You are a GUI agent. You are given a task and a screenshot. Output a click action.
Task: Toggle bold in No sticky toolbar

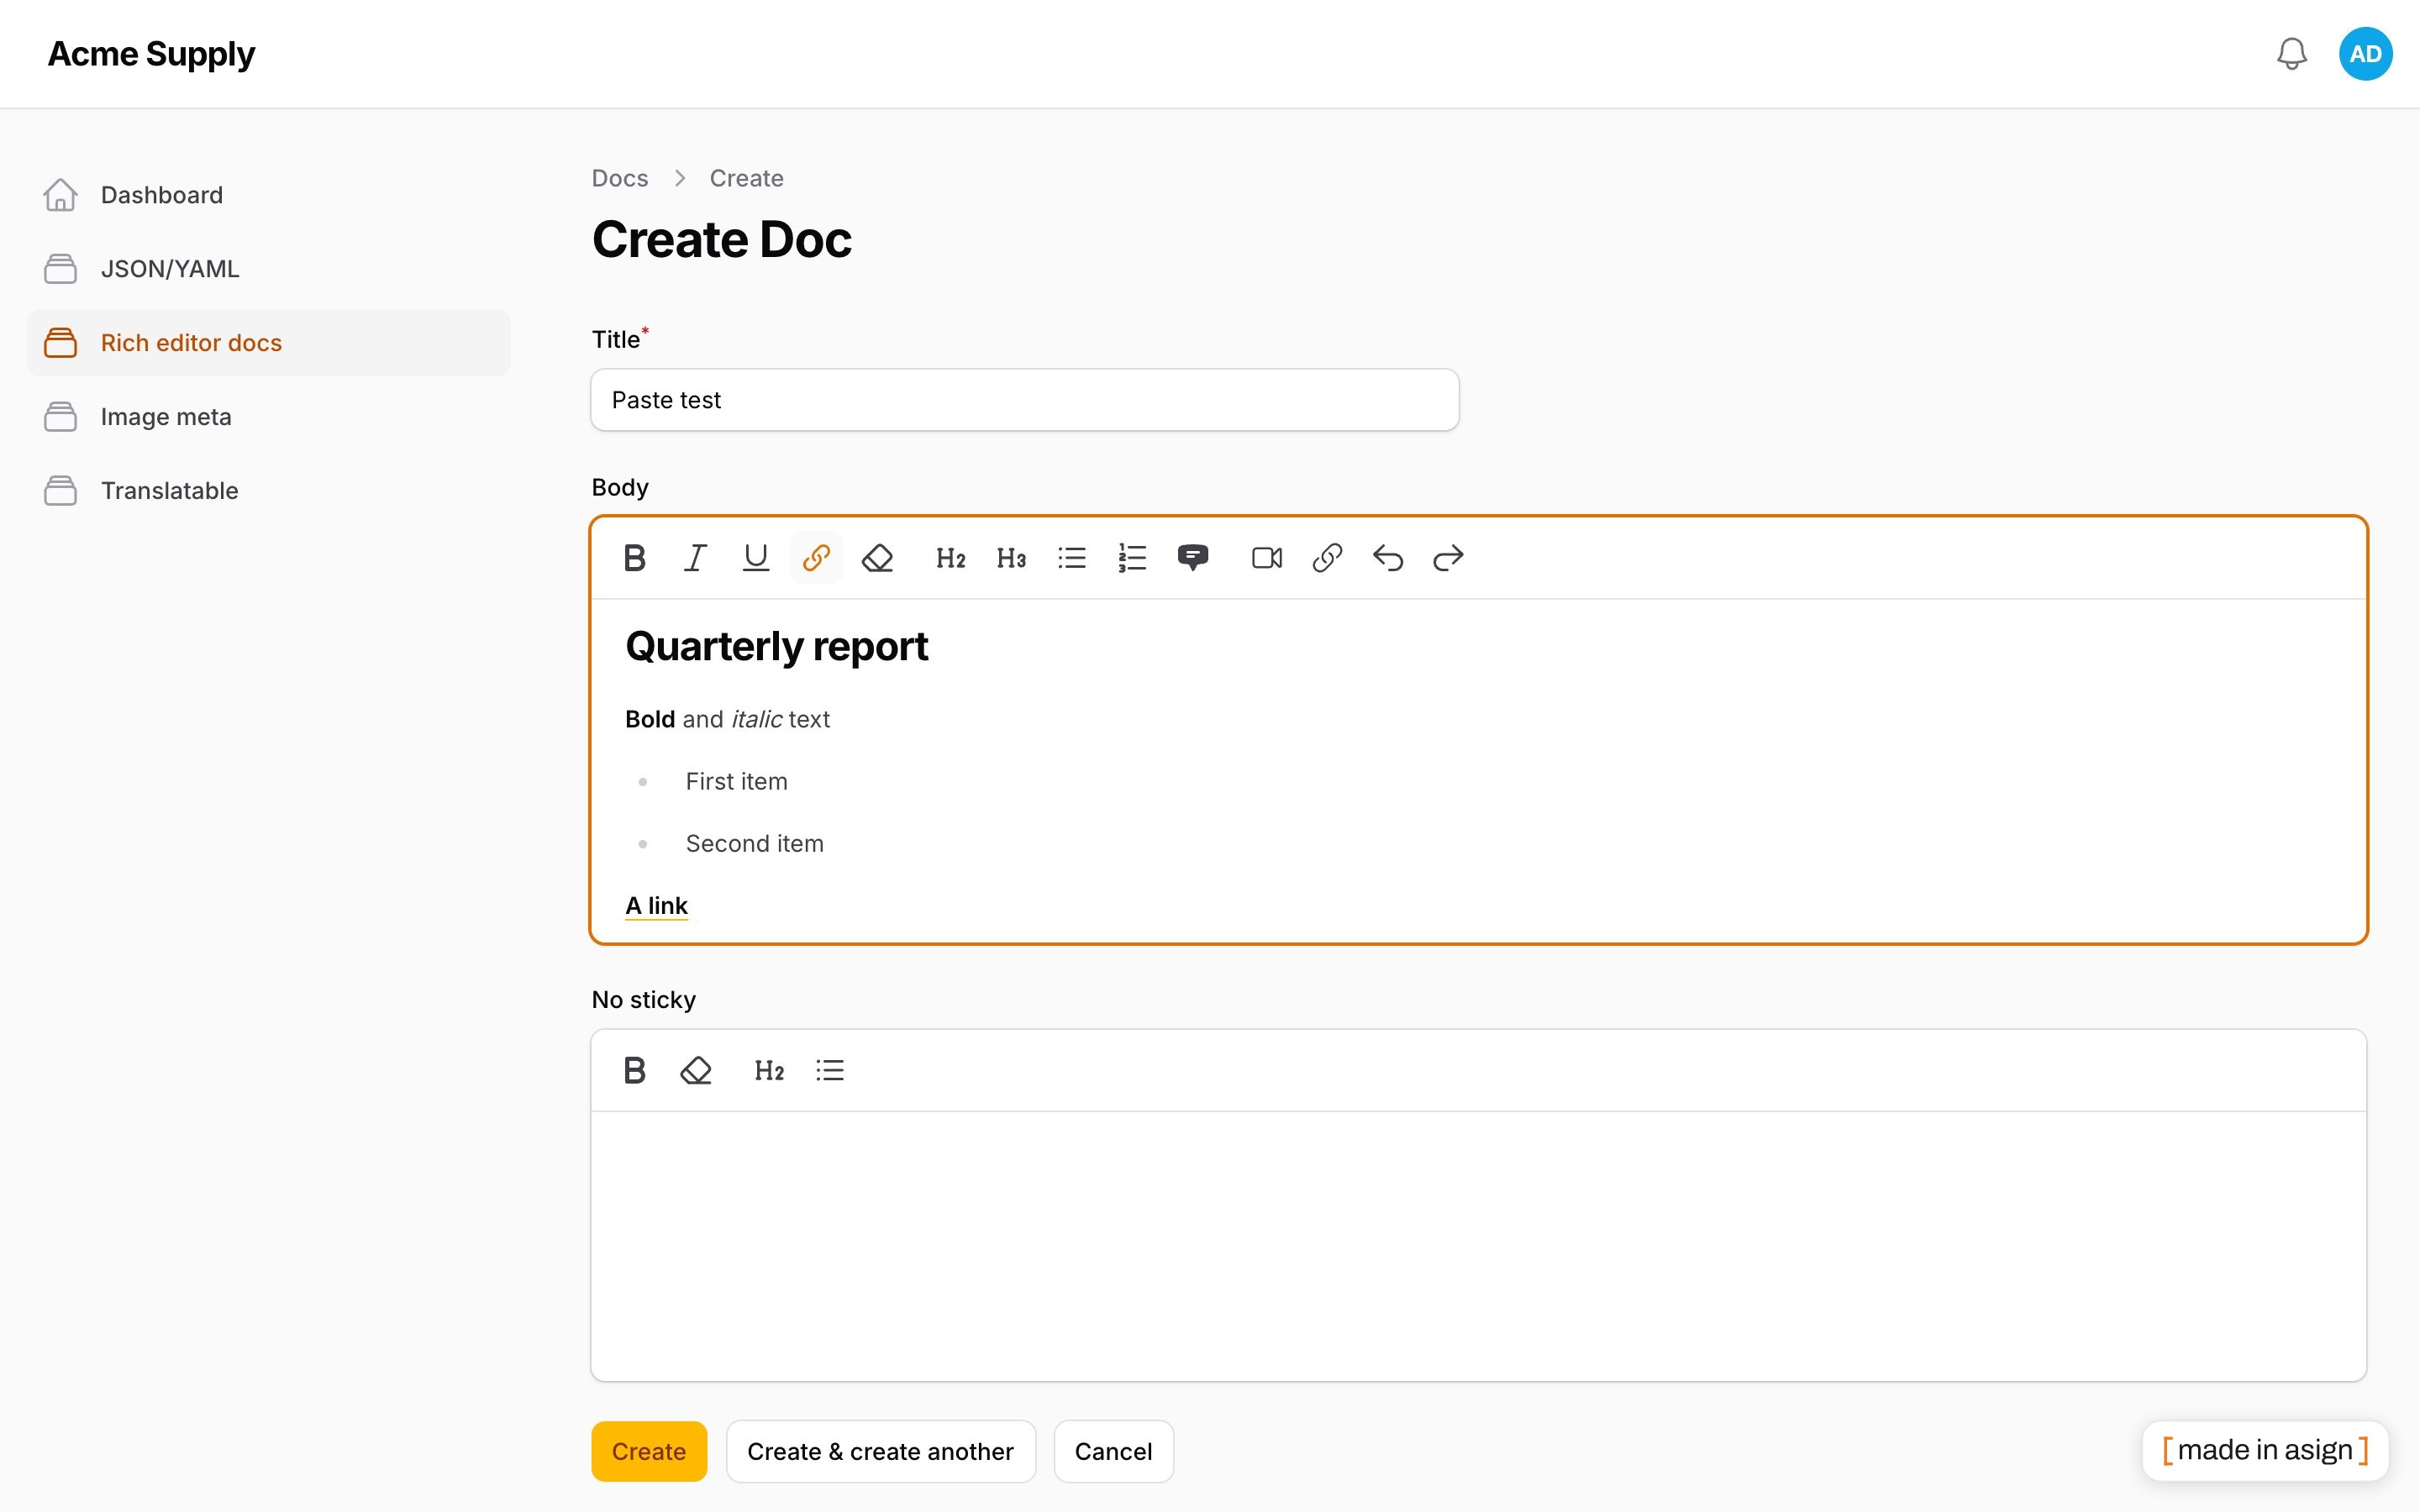pyautogui.click(x=635, y=1071)
